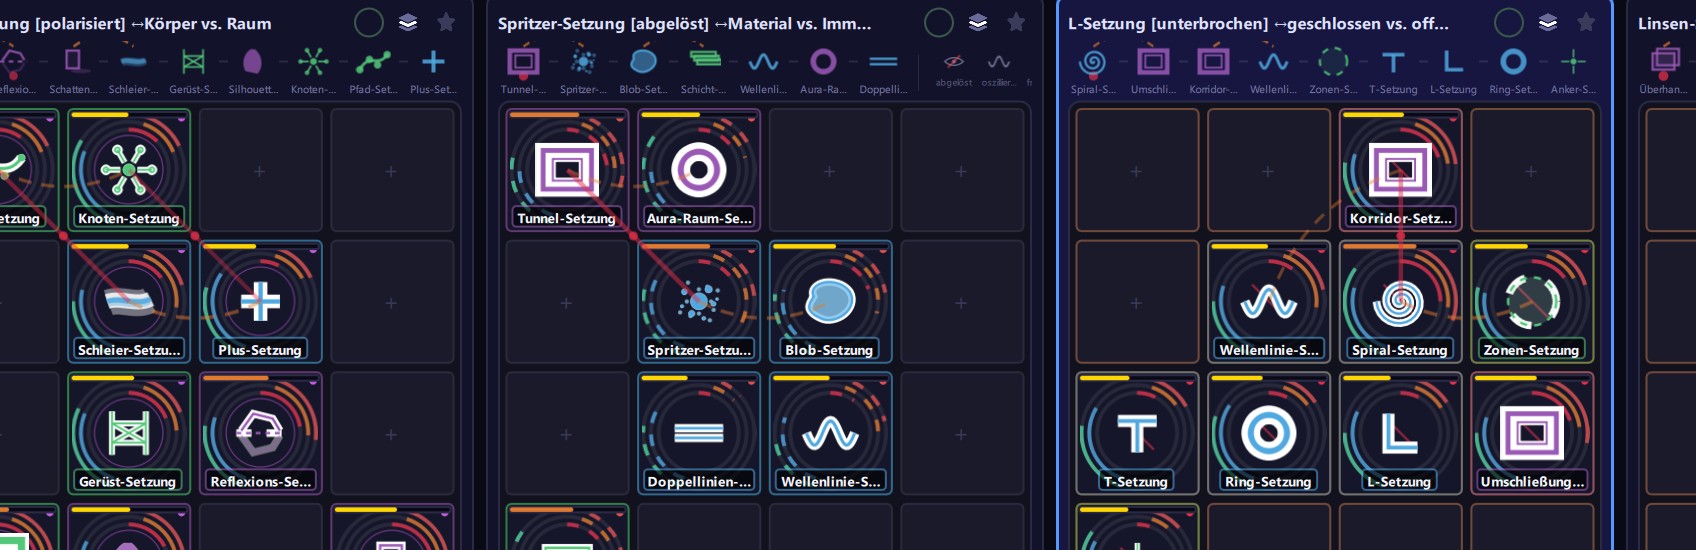Click the Gerüst-Setzung icon in the polarisiert strip
Viewport: 1696px width, 550px height.
(x=193, y=63)
